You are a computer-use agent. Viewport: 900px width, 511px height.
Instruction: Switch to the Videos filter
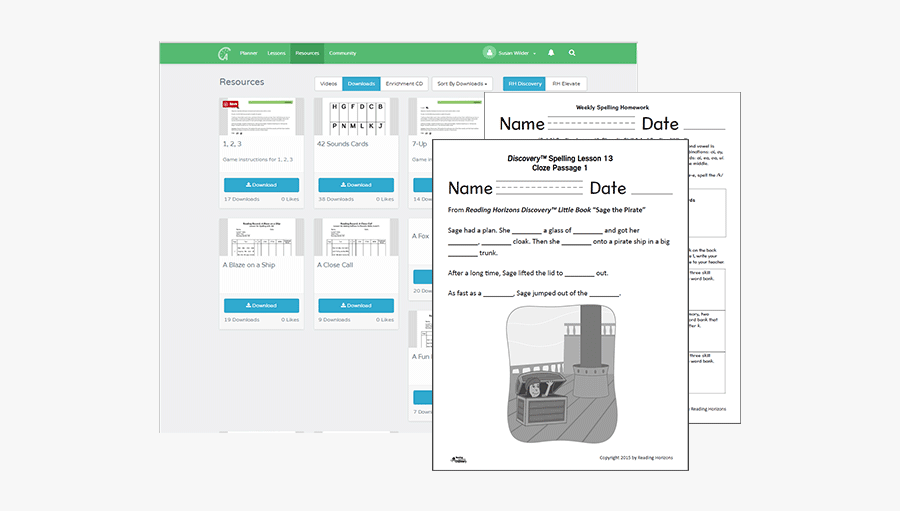tap(328, 84)
